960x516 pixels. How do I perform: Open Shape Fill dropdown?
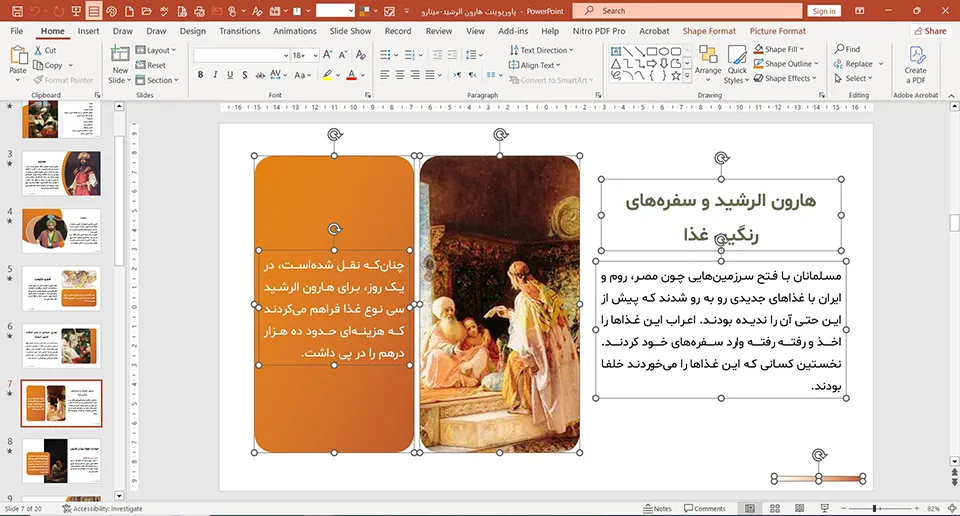[x=779, y=49]
